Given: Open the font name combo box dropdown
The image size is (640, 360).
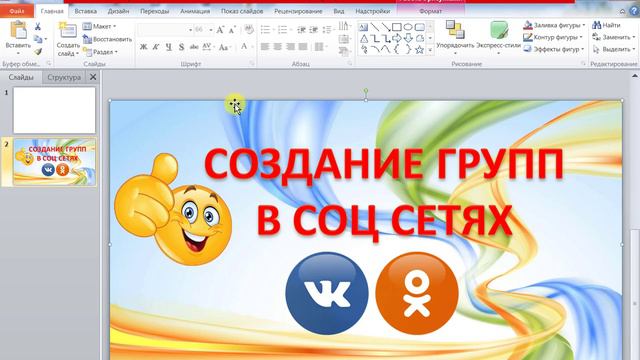Looking at the screenshot, I should coord(190,30).
